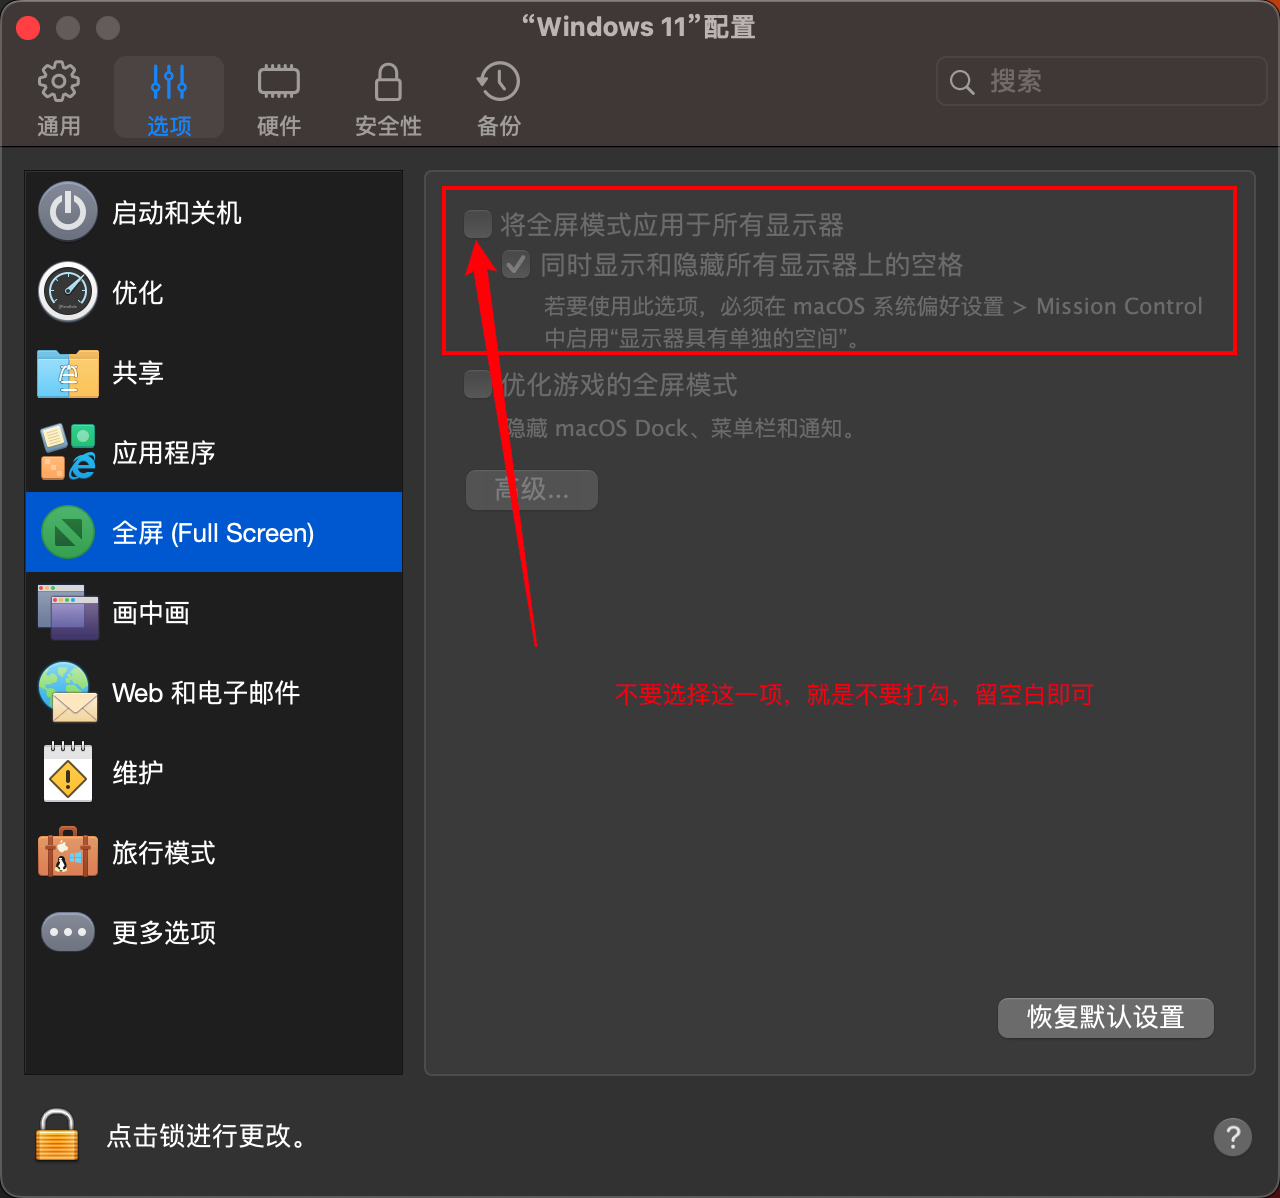
Task: Click the window title "Windows 11"配置
Action: tap(639, 27)
